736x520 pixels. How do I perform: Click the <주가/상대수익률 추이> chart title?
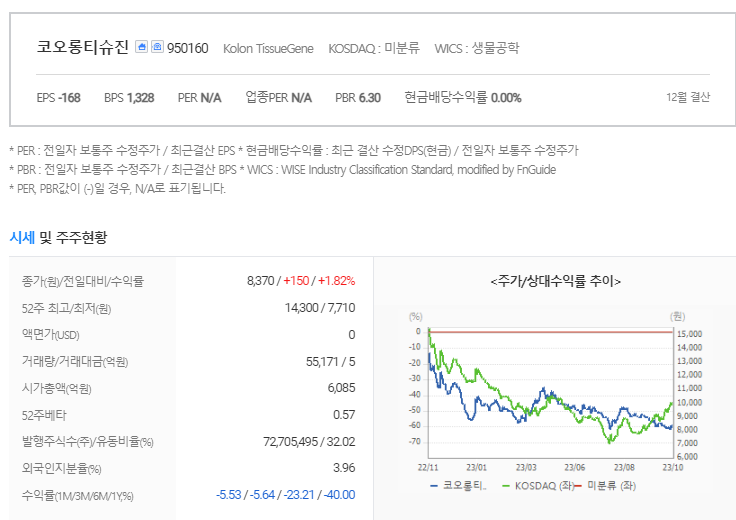tap(555, 281)
